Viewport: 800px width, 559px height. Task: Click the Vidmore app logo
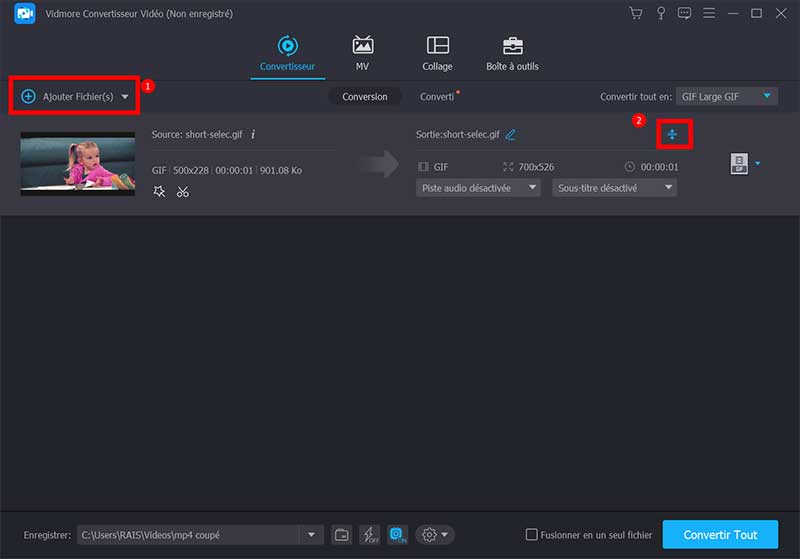24,13
